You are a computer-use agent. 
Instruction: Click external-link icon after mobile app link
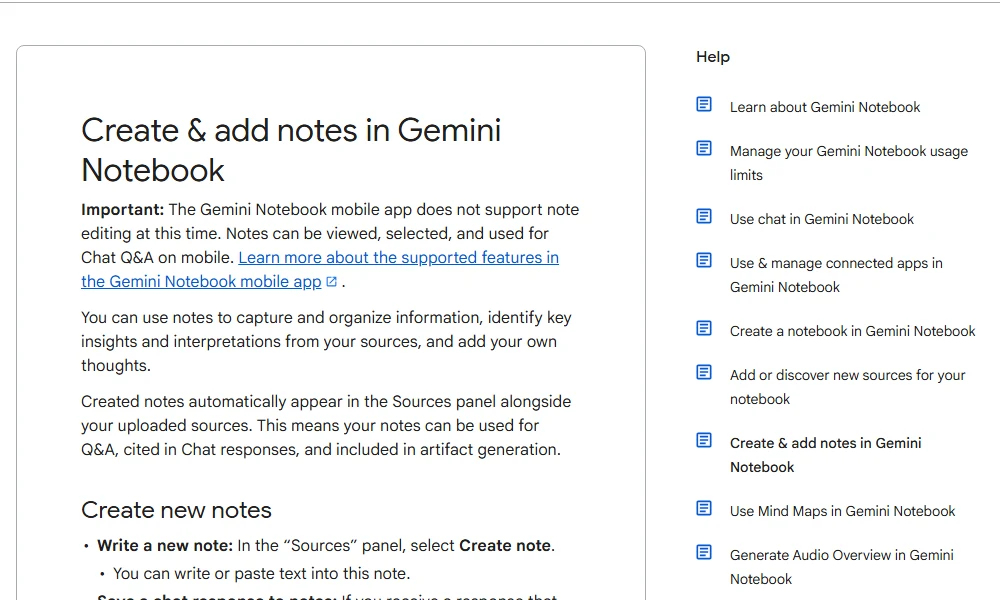point(332,281)
